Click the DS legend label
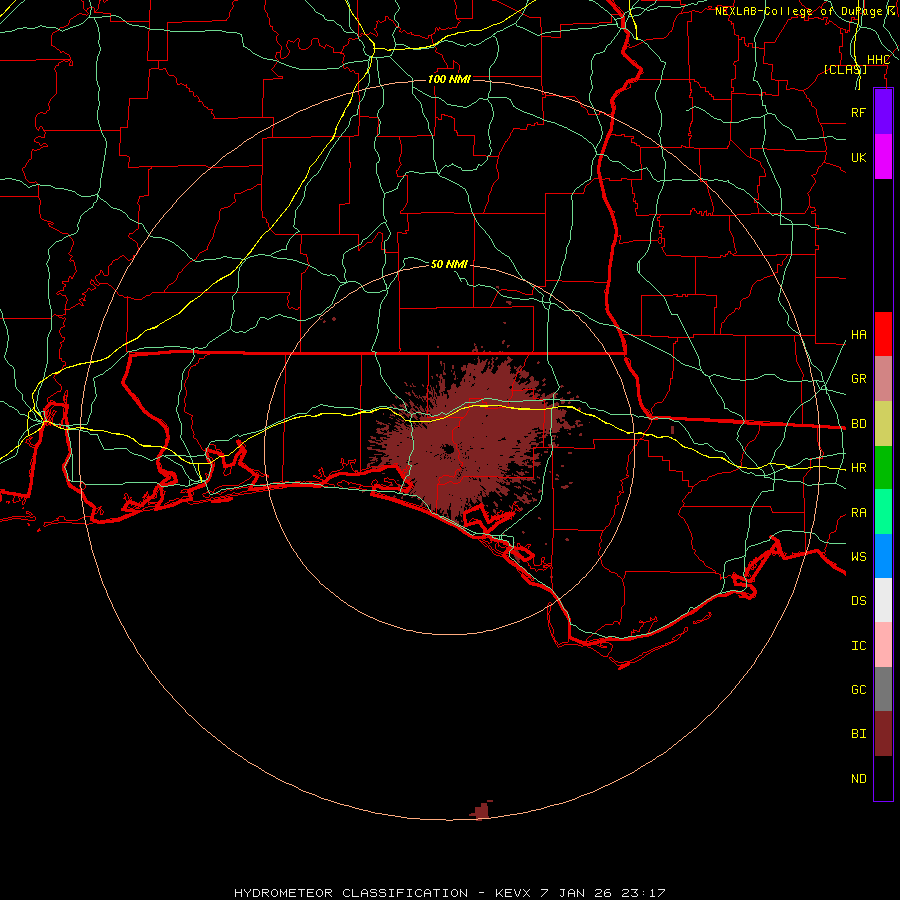 (x=858, y=601)
